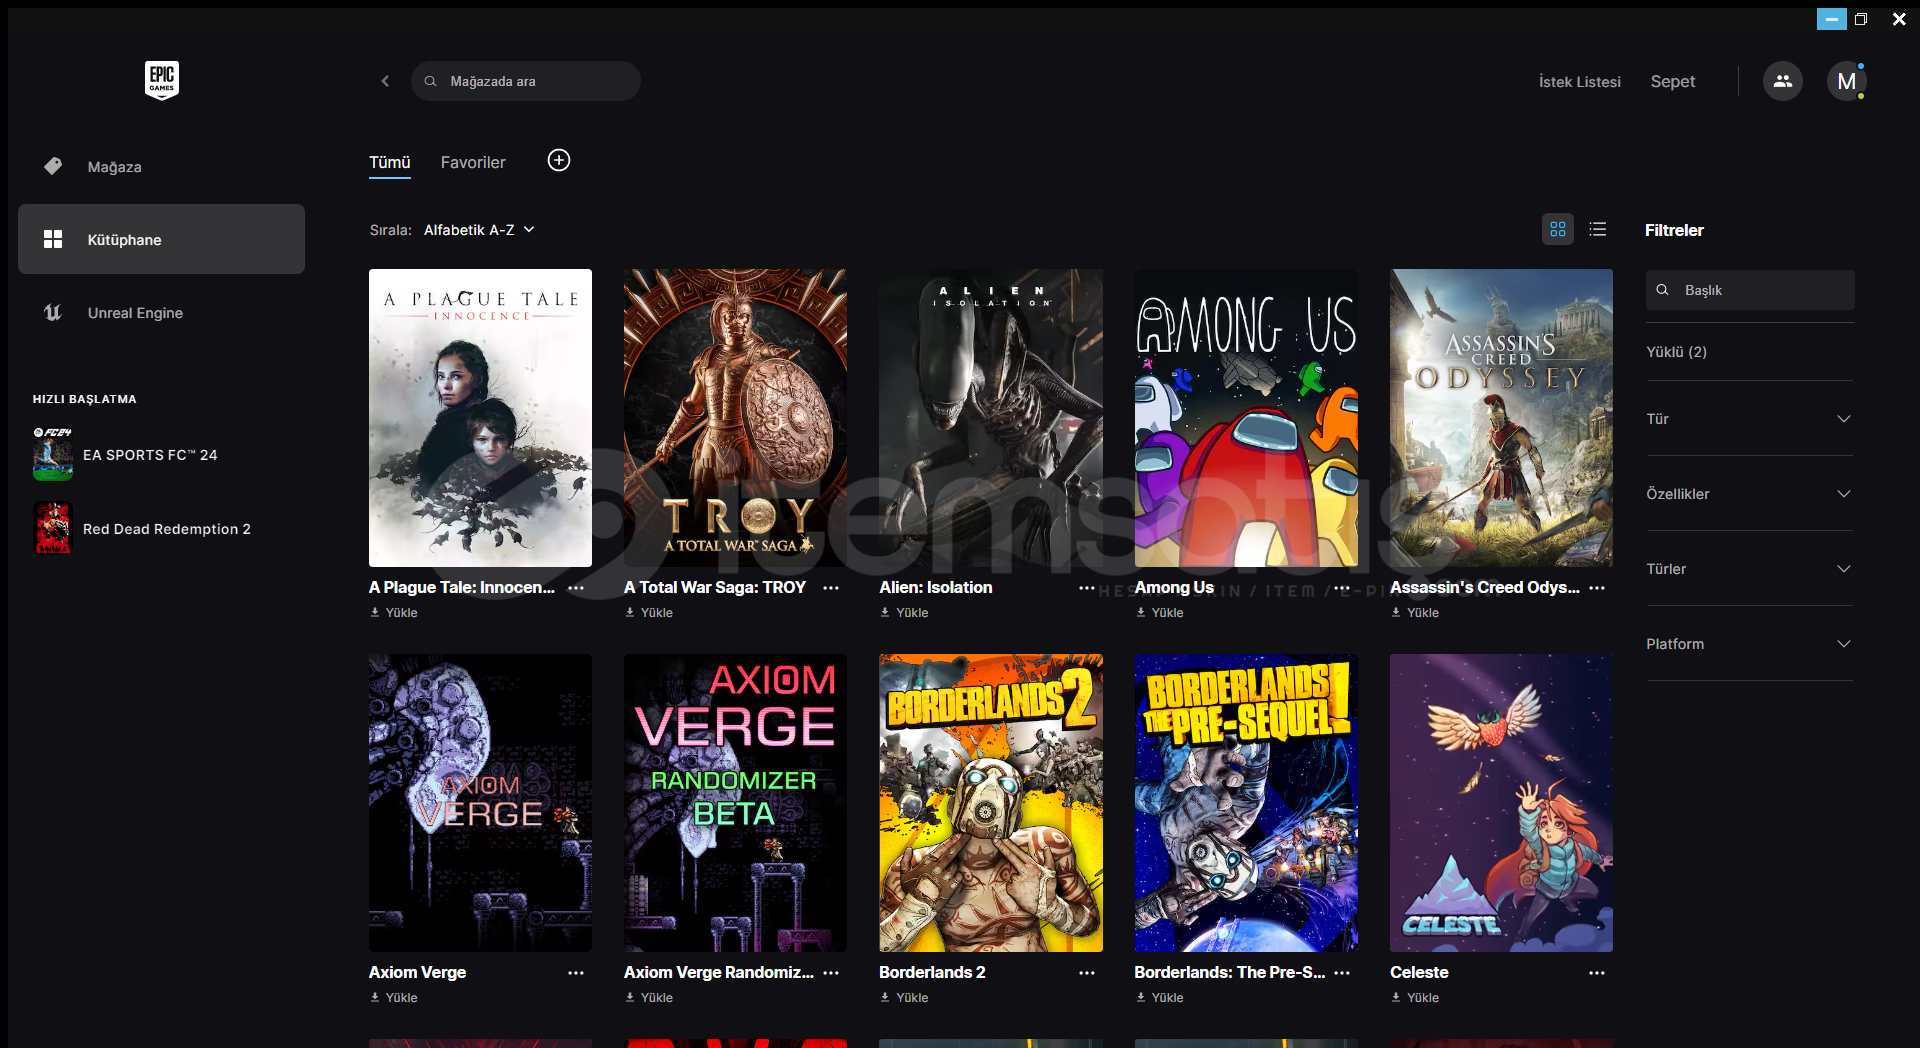This screenshot has width=1920, height=1048.
Task: Click the Mağazada ara search field
Action: point(526,81)
